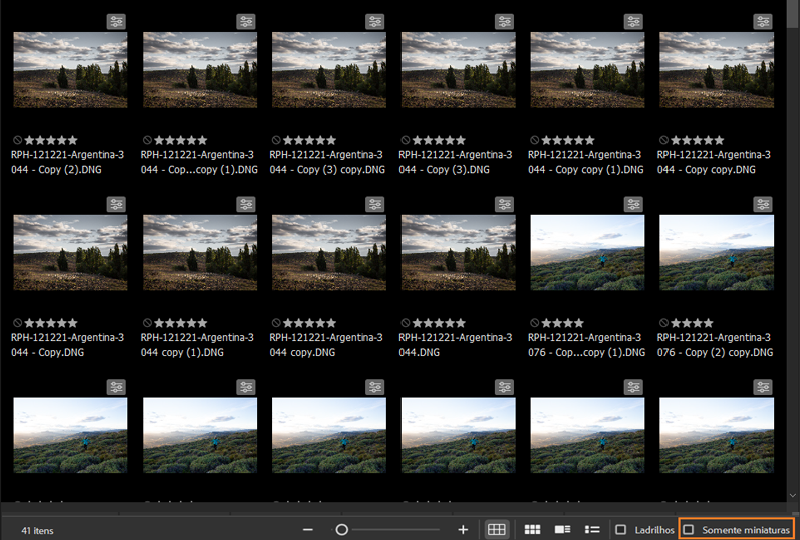The width and height of the screenshot is (800, 540).
Task: Click the reject icon for 044 - Copy copy.DNG
Action: [664, 140]
